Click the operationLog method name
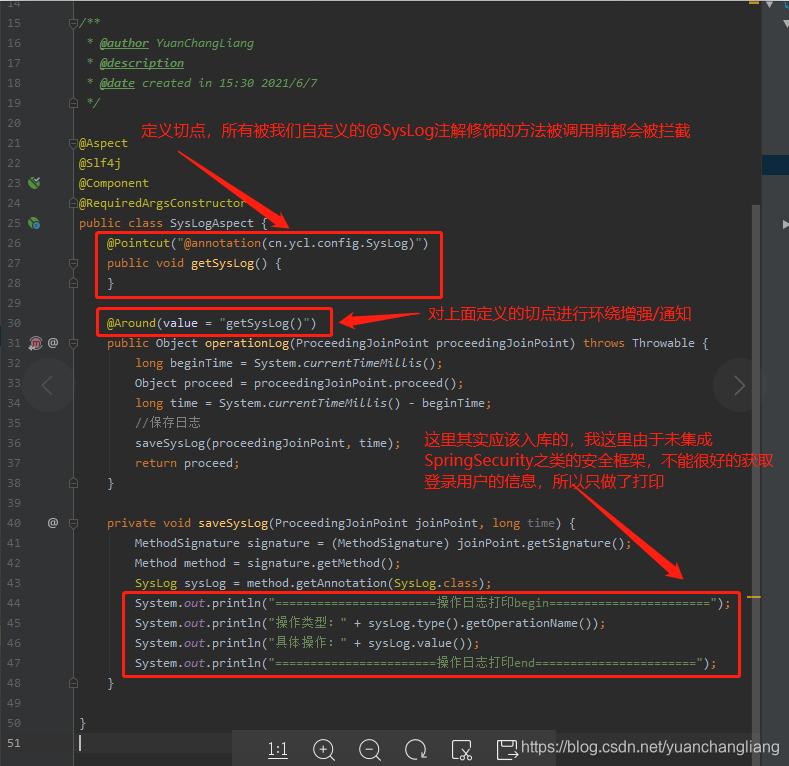 (247, 343)
